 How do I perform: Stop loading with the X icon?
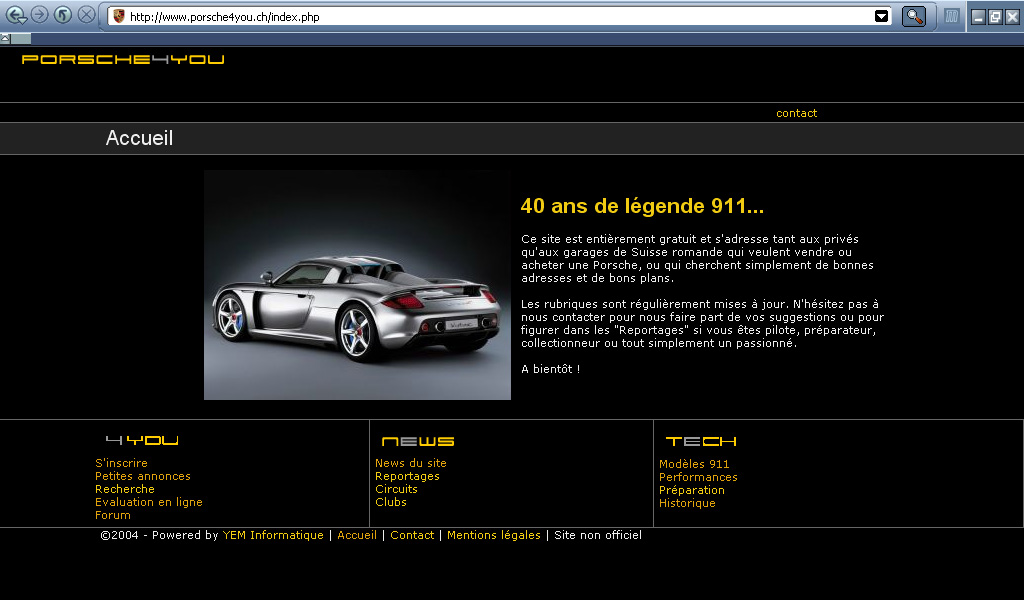click(x=86, y=14)
